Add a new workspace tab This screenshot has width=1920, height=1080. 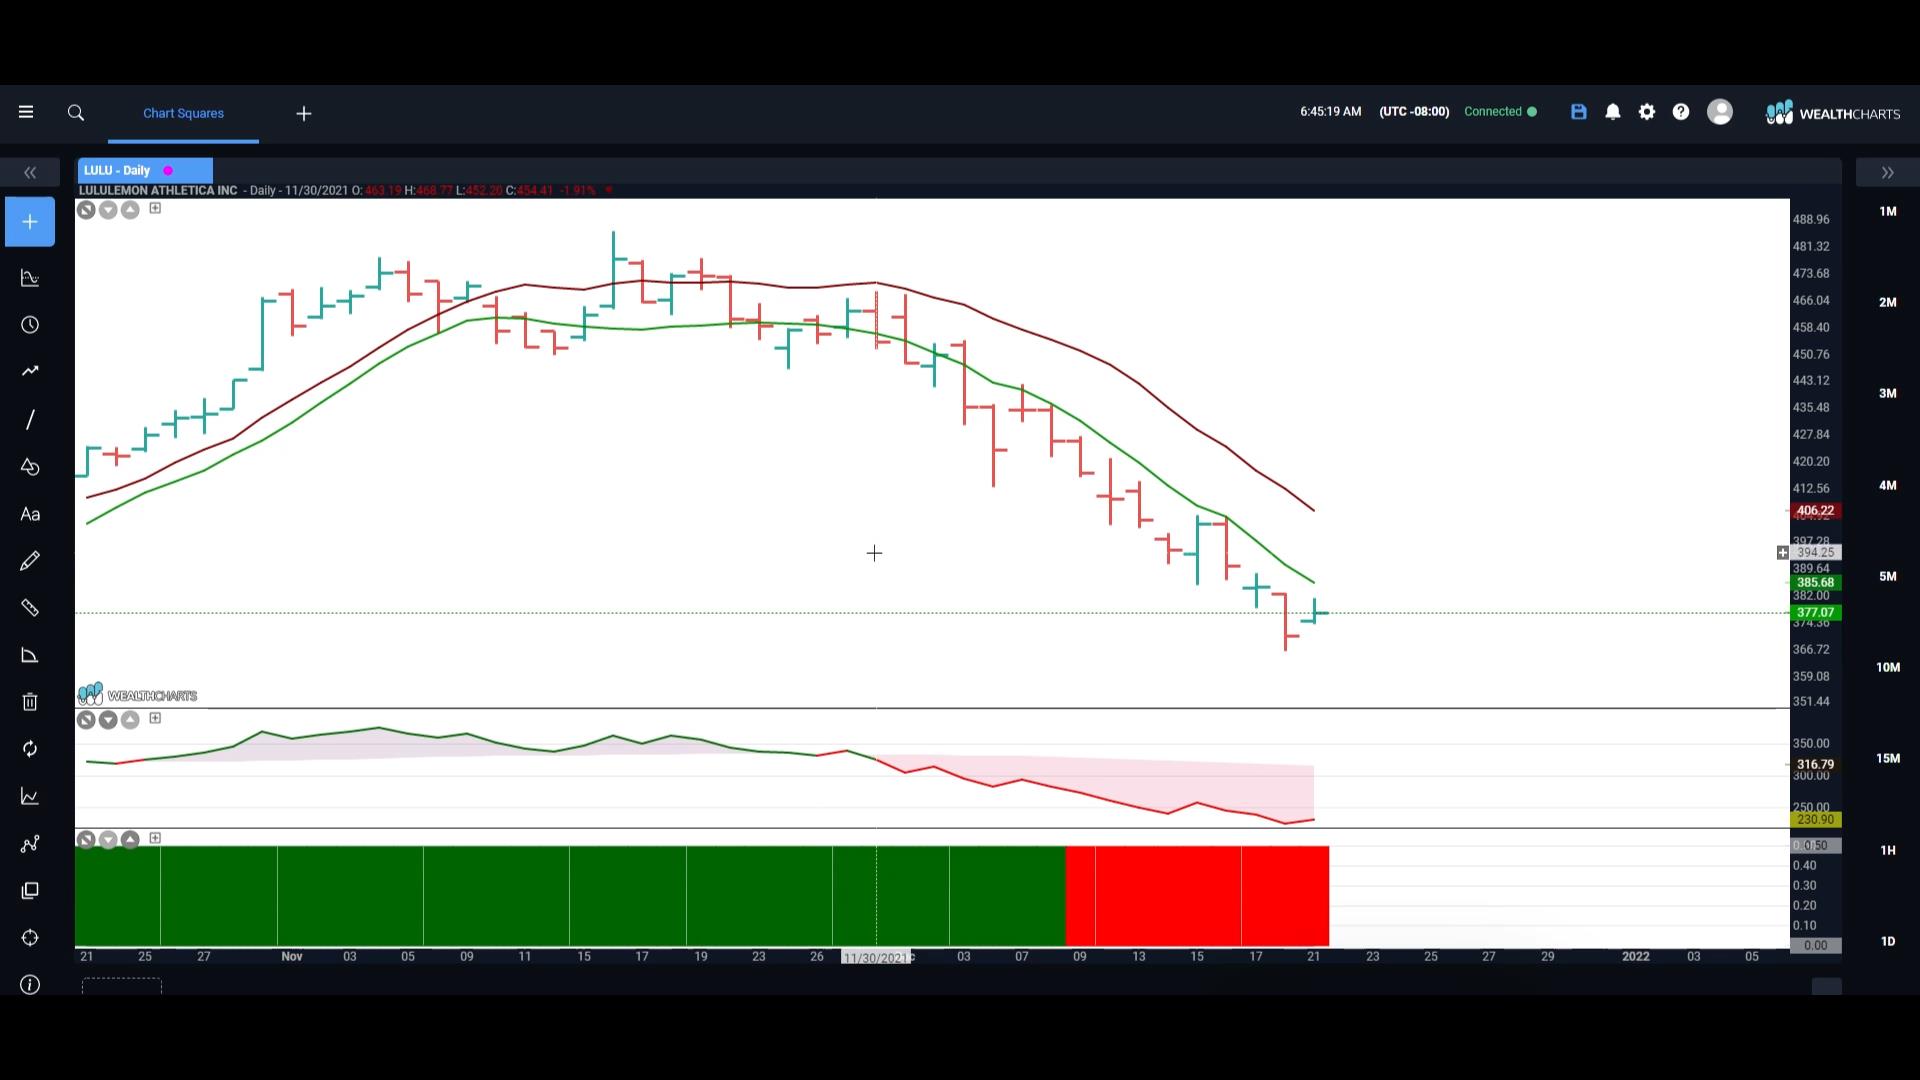pos(304,114)
